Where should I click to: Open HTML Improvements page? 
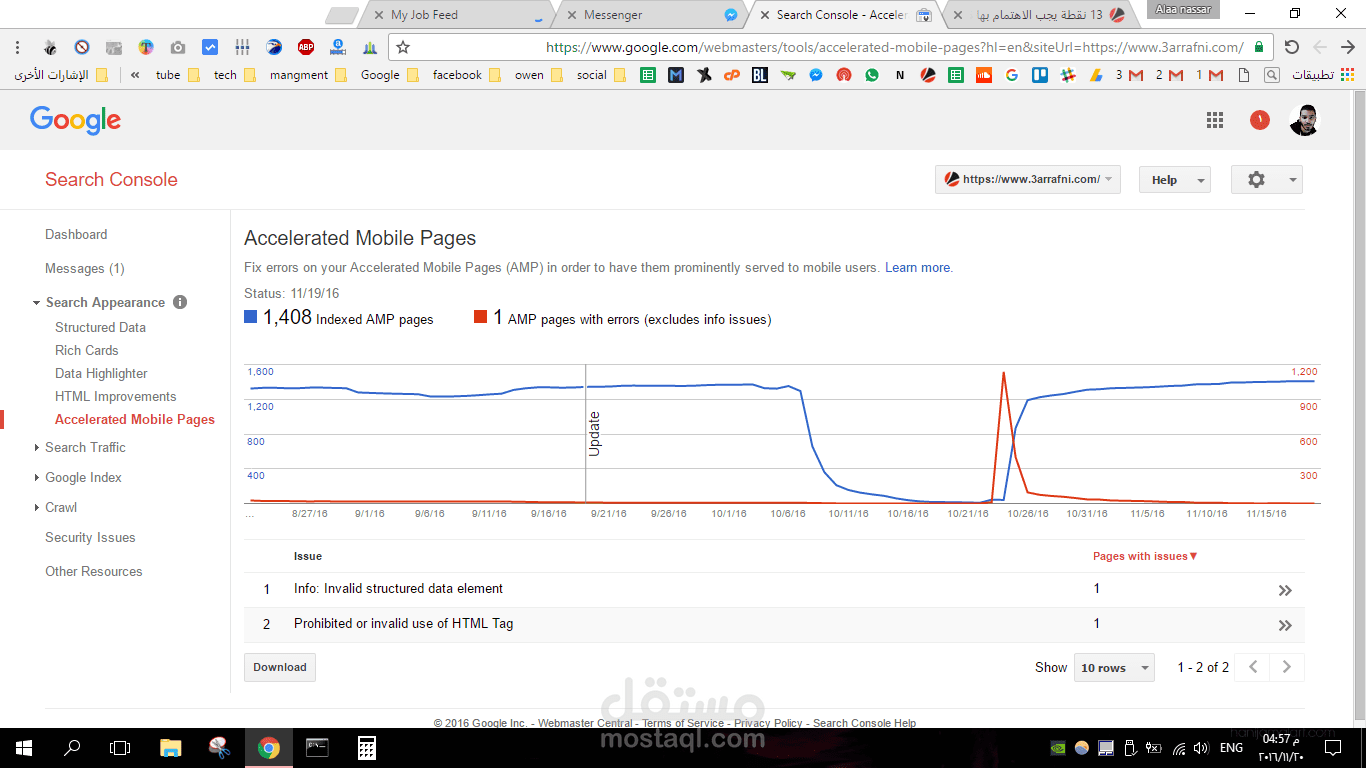point(116,396)
